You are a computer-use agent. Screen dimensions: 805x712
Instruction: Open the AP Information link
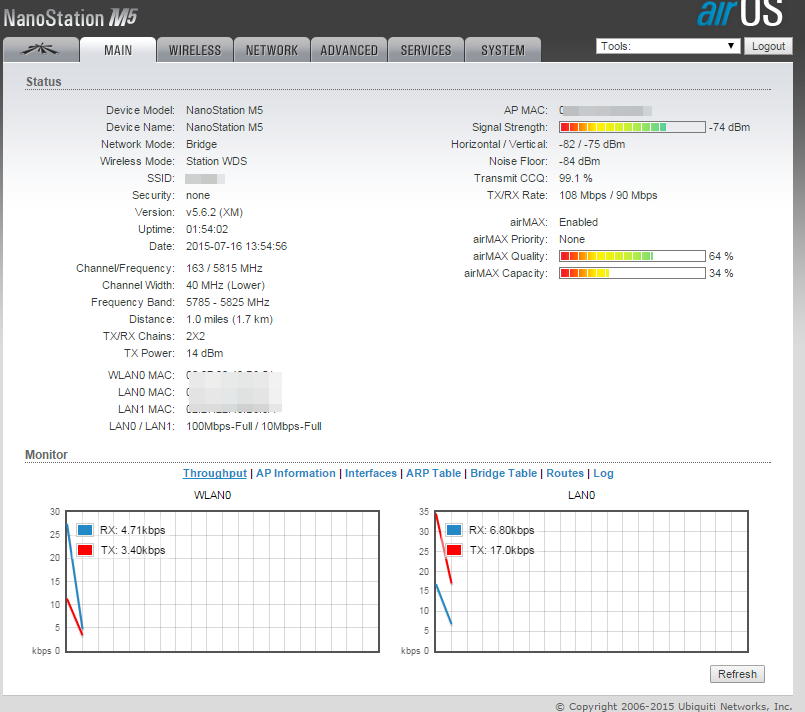pos(296,473)
